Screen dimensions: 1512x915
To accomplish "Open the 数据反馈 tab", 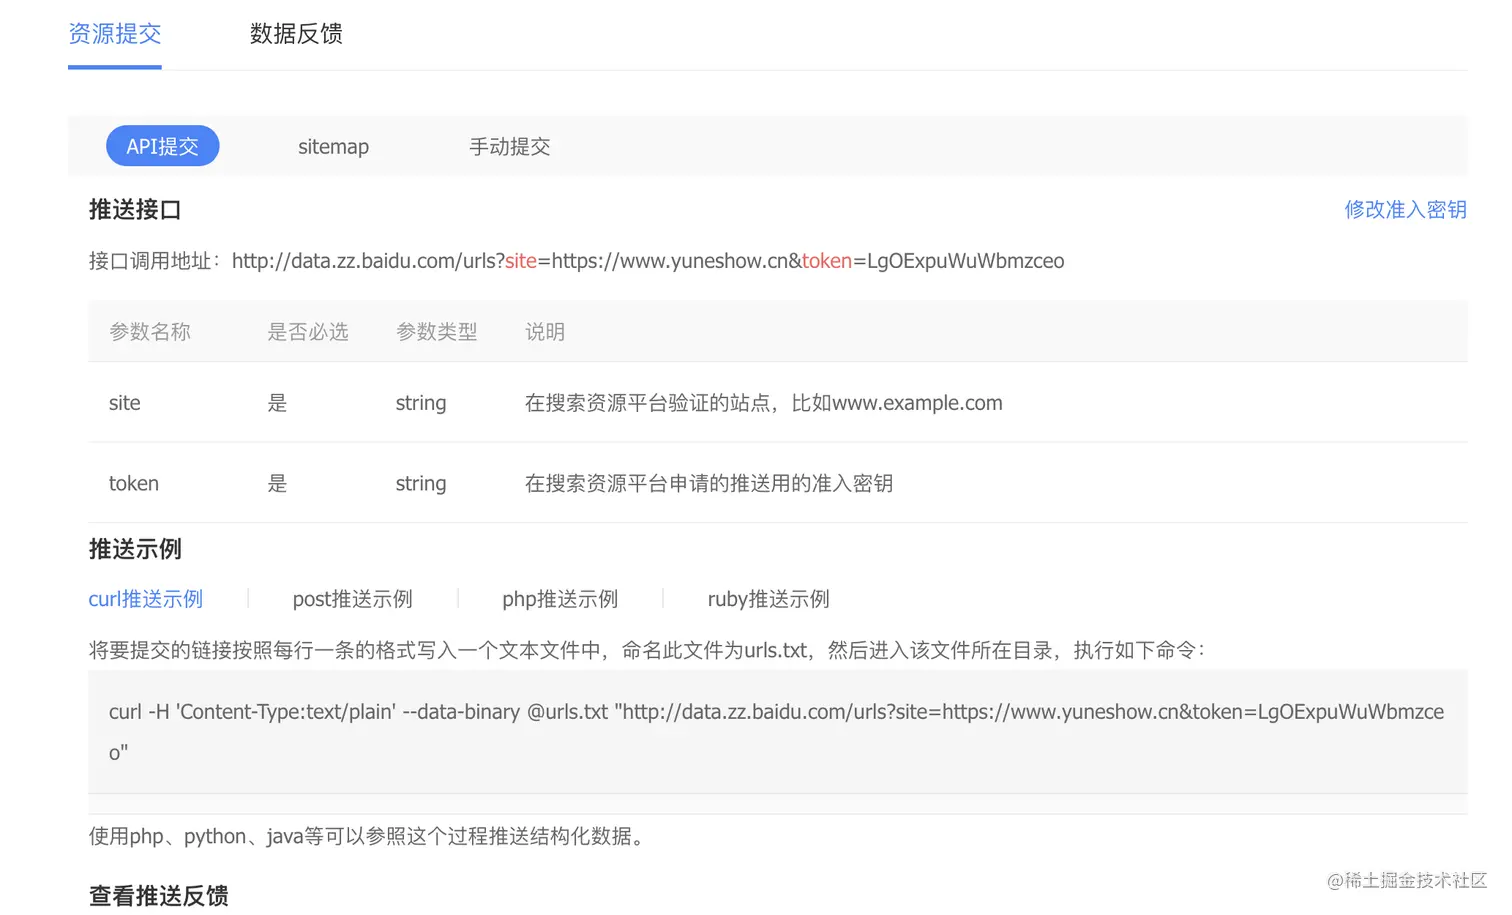I will (296, 34).
